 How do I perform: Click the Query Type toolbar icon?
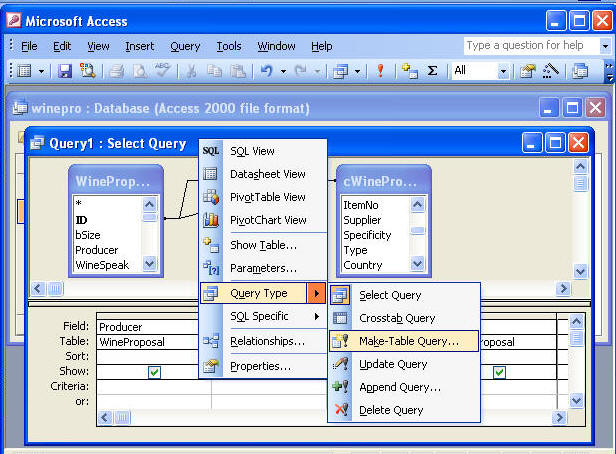[340, 71]
